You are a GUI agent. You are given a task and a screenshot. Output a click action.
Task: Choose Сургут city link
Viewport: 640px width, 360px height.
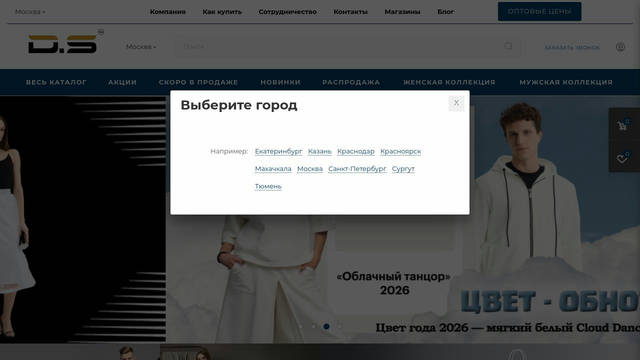point(403,169)
